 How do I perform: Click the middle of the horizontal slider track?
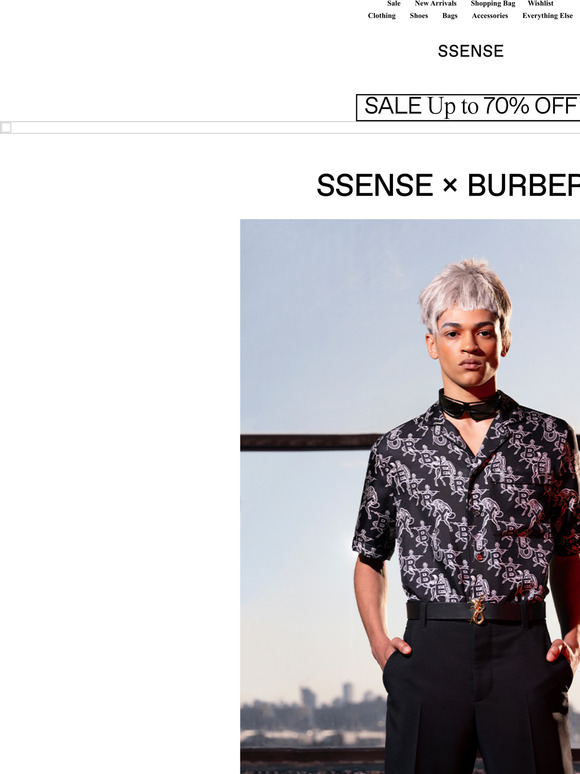point(290,127)
